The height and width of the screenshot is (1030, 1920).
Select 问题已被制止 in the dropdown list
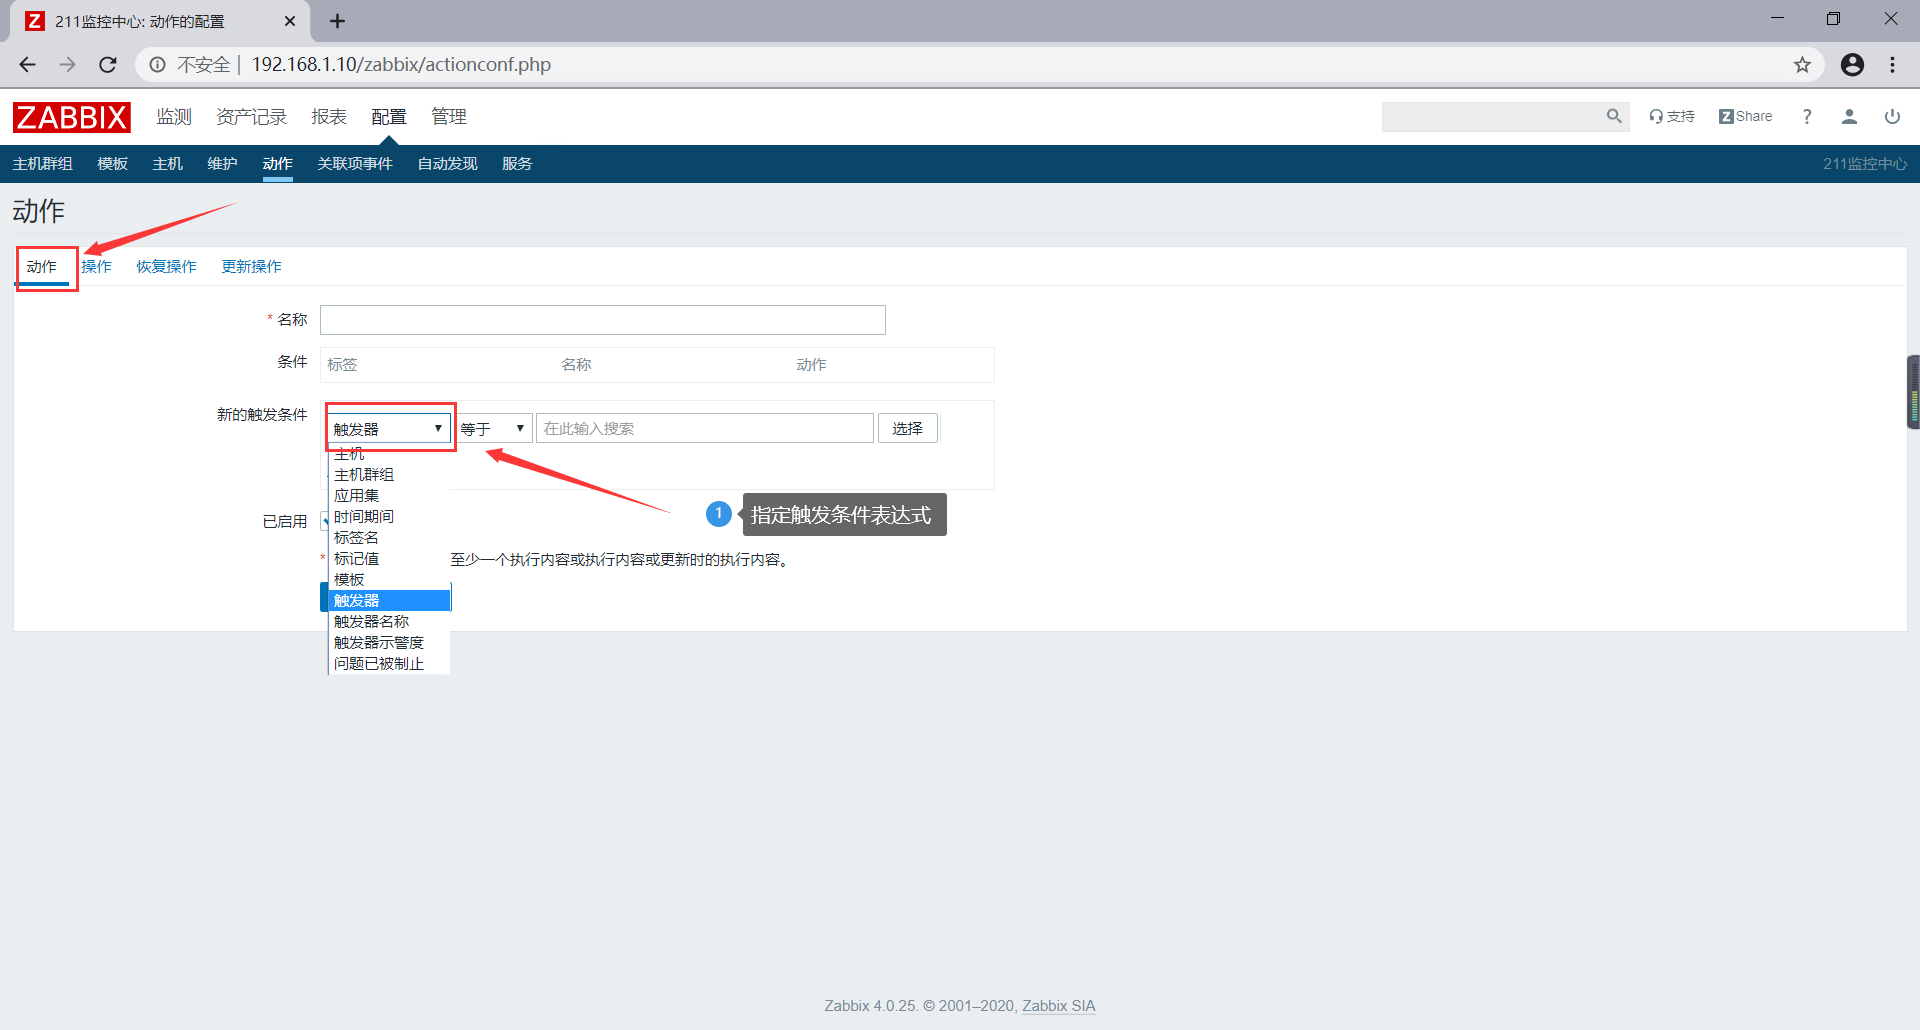pos(389,664)
